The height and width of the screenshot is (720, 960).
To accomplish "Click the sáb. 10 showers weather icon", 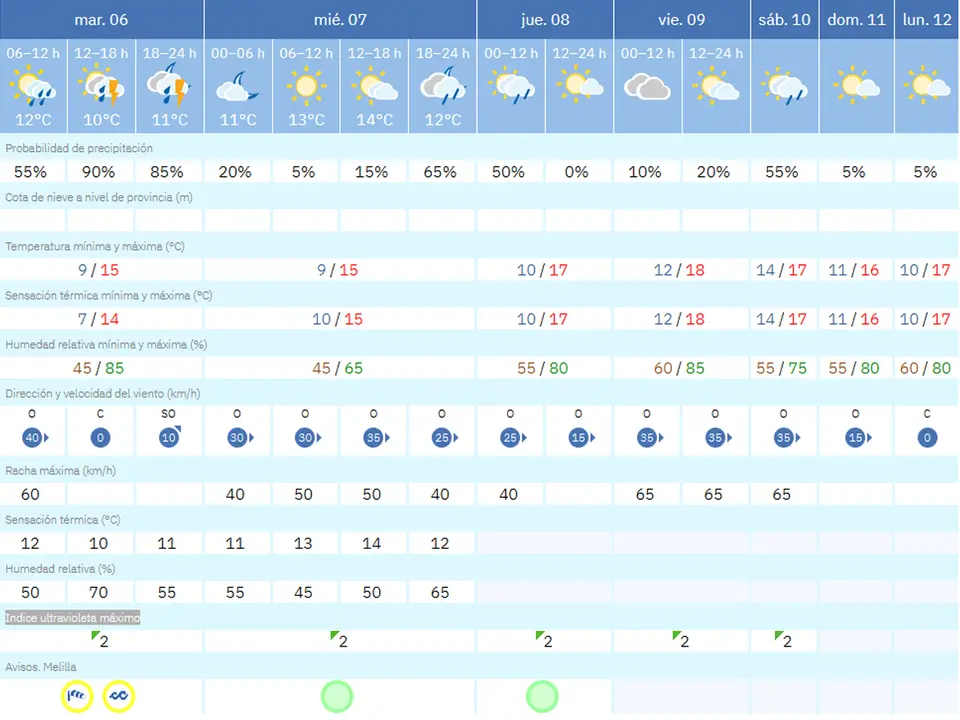I will click(x=784, y=86).
